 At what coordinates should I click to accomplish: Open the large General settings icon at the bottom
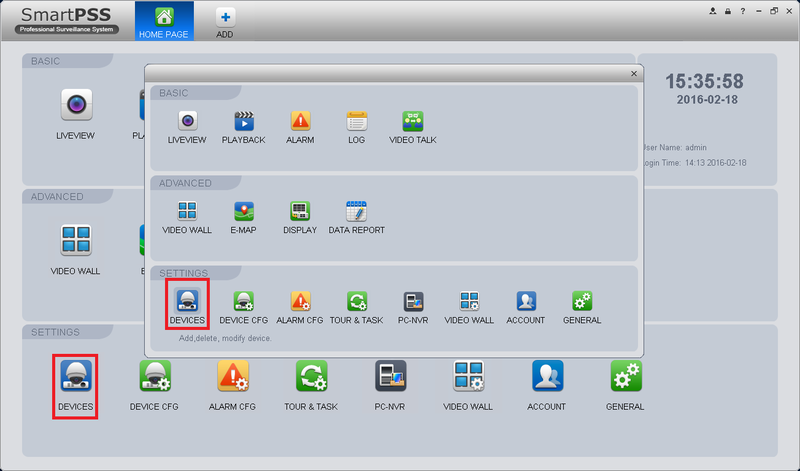click(x=625, y=385)
